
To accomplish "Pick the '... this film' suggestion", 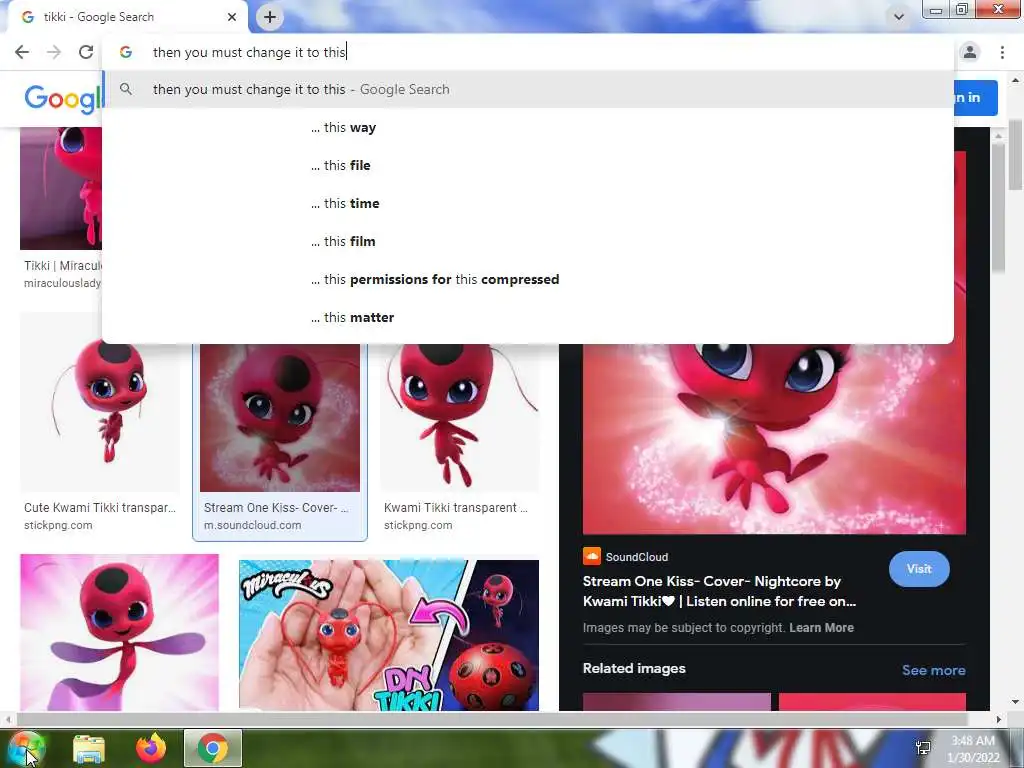I will click(x=528, y=241).
